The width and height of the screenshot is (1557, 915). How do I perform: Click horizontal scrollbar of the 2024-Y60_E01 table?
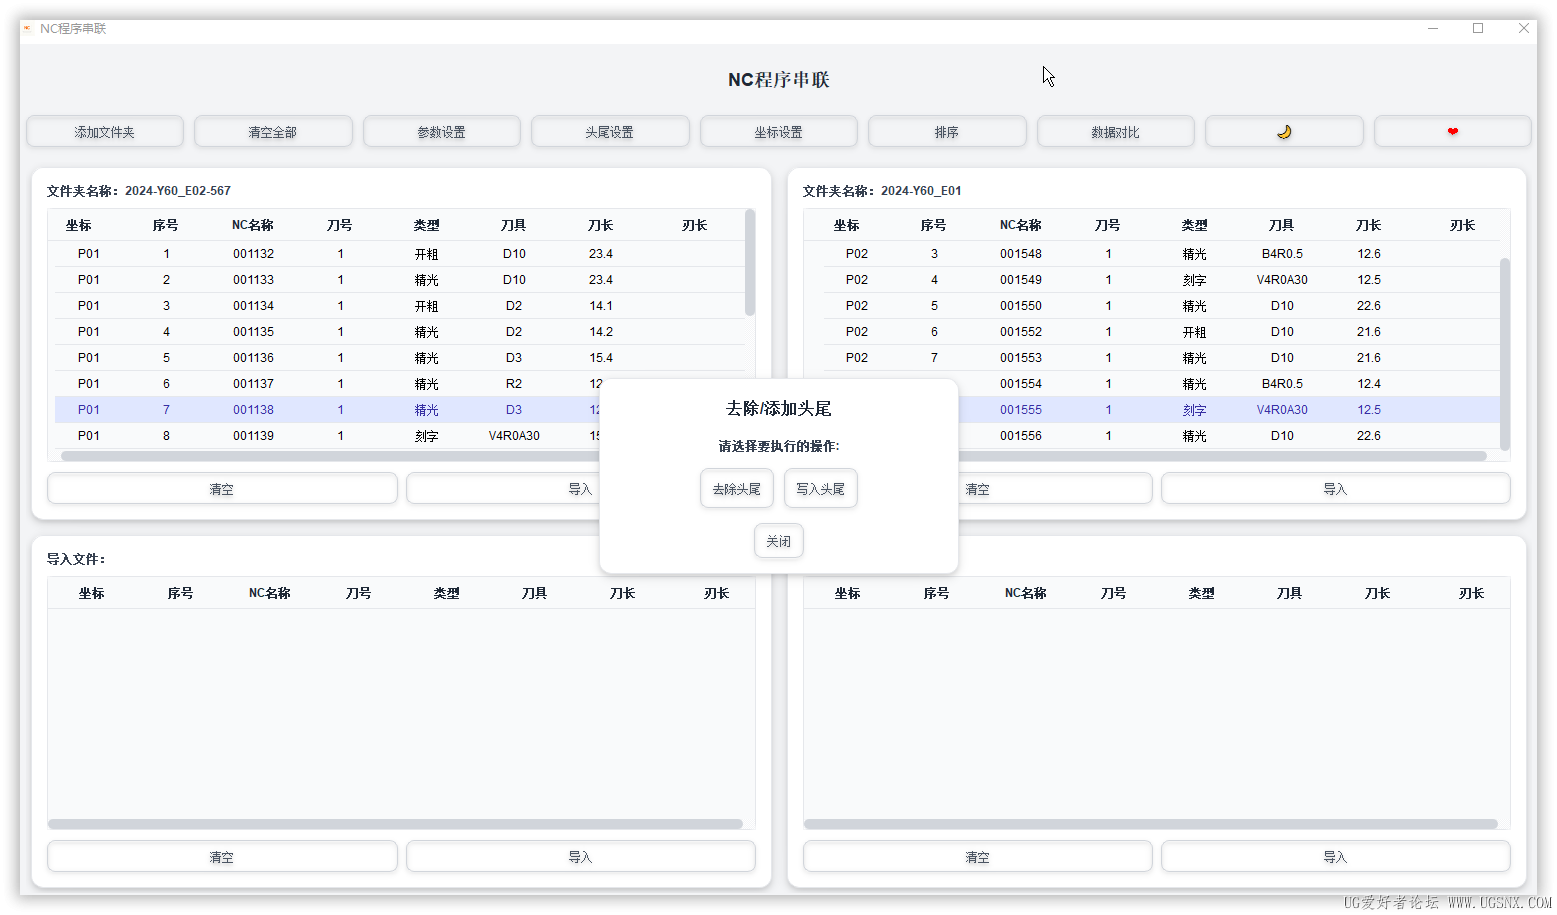[1222, 456]
